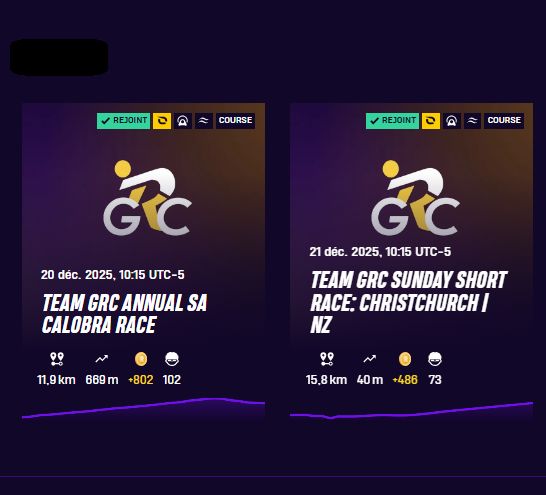Click GRC logo thumbnail on SA Calobra card

coord(147,198)
